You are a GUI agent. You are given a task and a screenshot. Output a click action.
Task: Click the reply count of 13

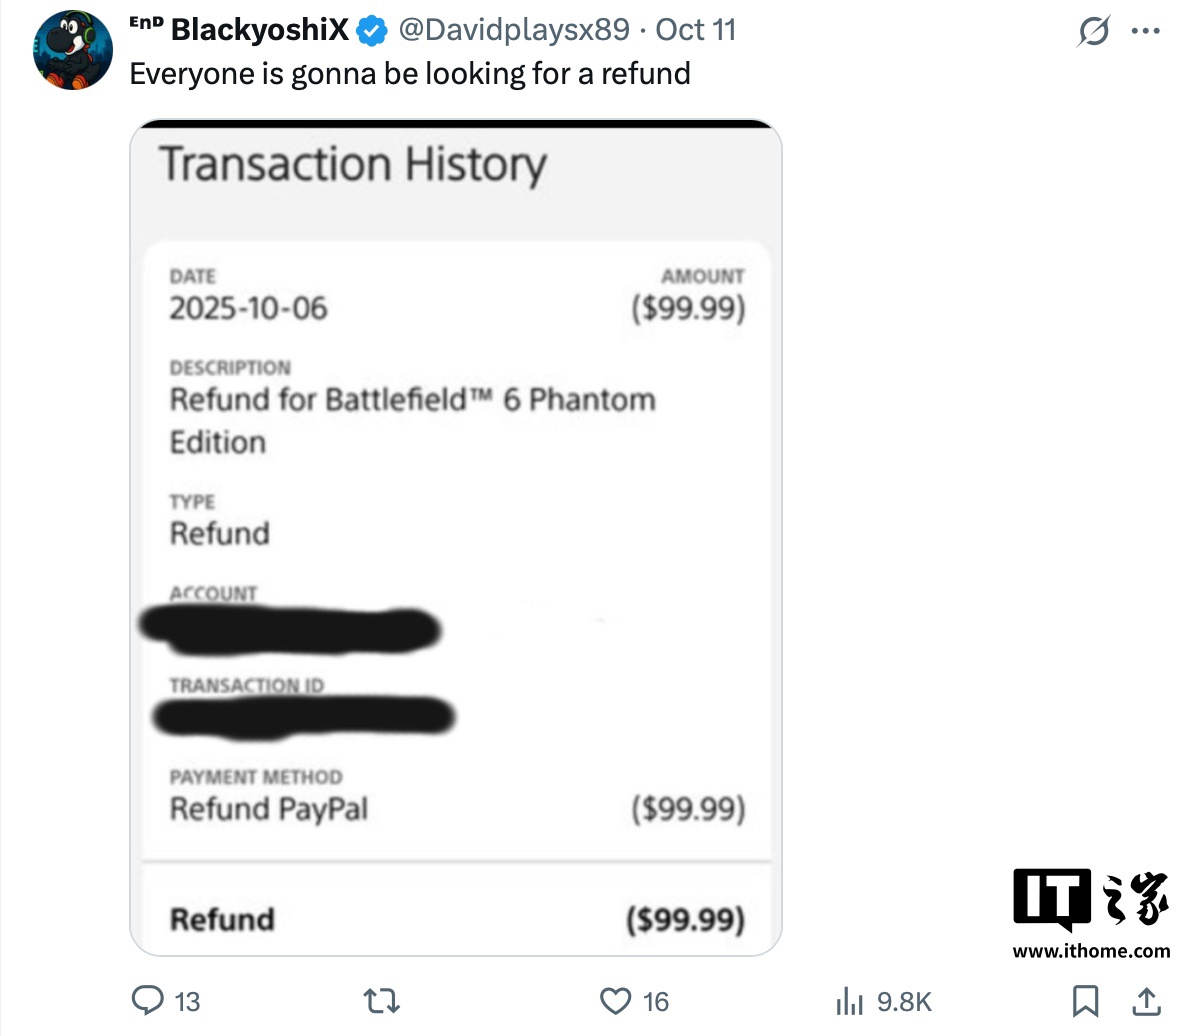(187, 1001)
